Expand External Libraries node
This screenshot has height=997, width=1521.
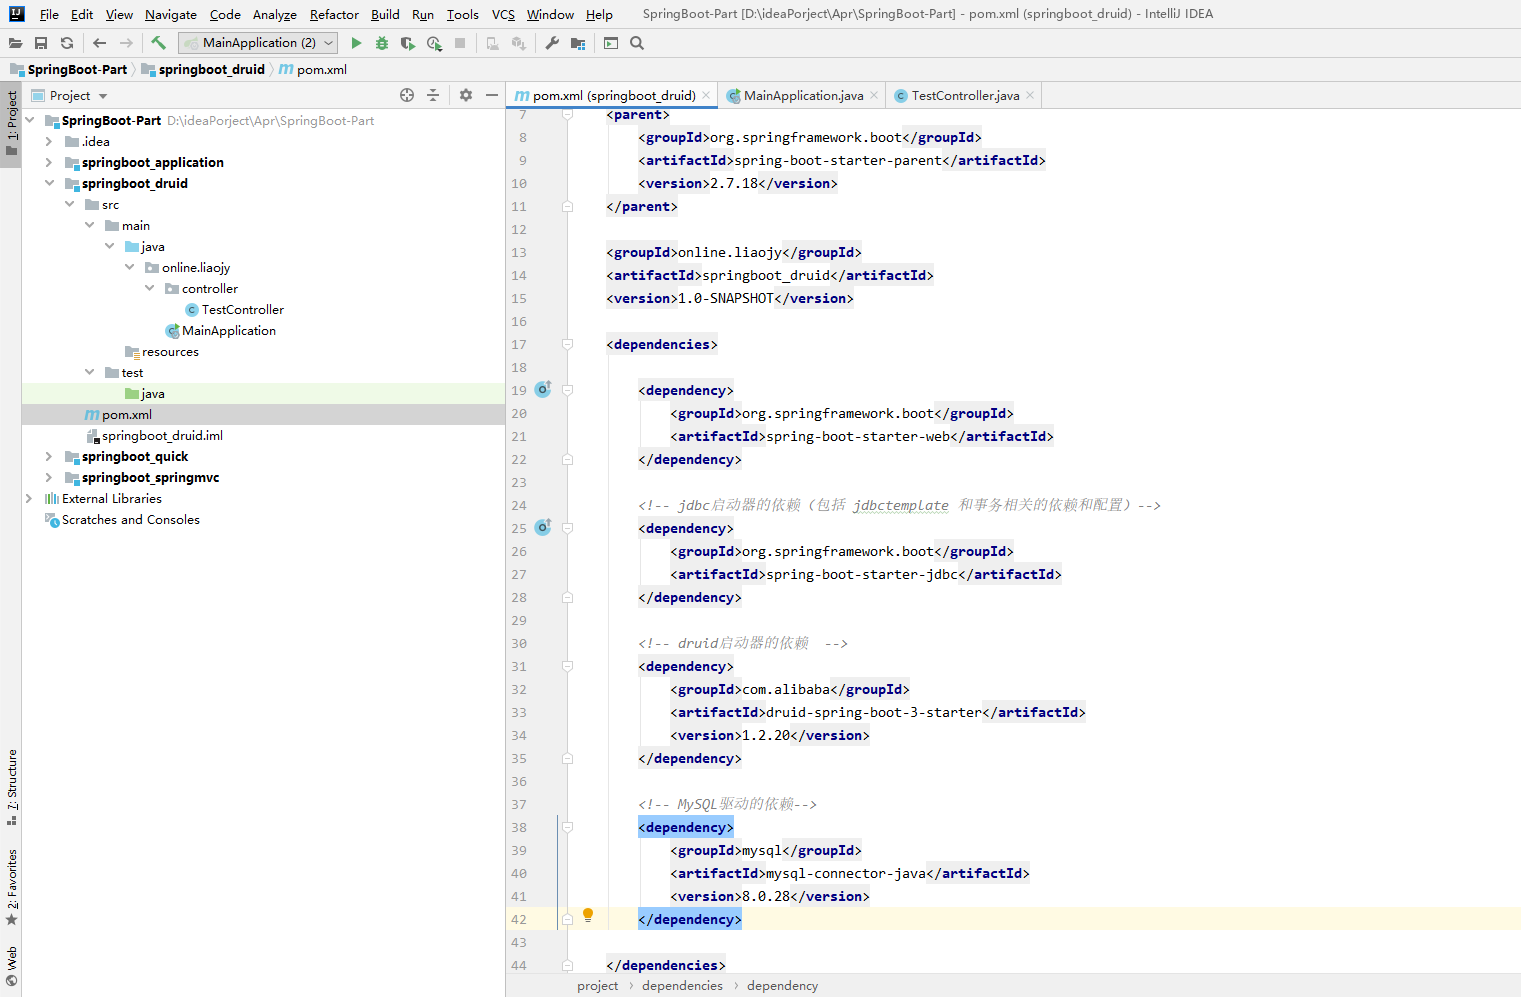click(x=29, y=498)
